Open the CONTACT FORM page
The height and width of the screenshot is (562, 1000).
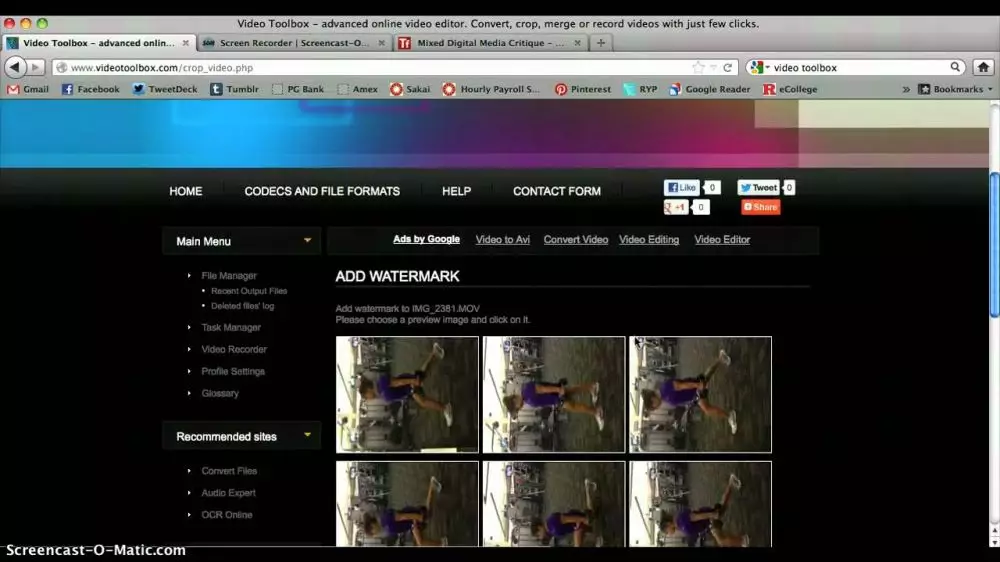(x=557, y=191)
